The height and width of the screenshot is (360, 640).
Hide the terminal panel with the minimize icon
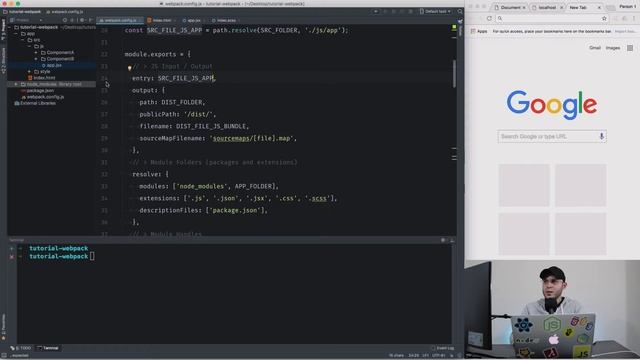(x=452, y=240)
